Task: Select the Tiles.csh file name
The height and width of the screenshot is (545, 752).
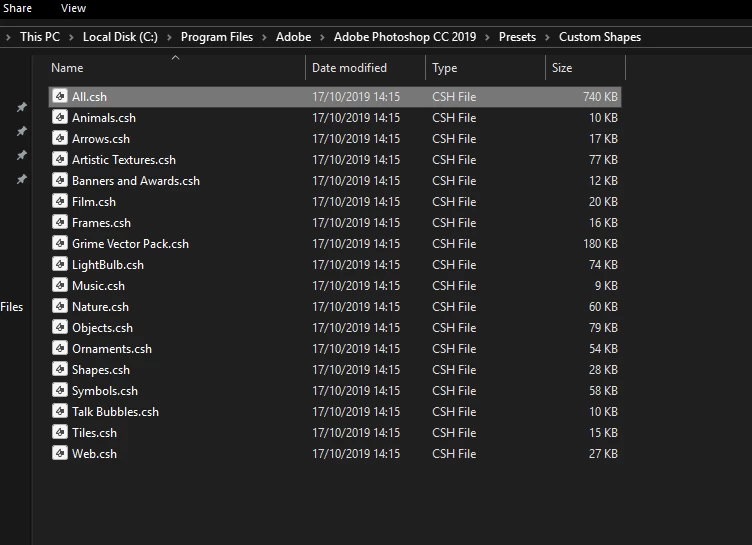Action: click(x=94, y=433)
